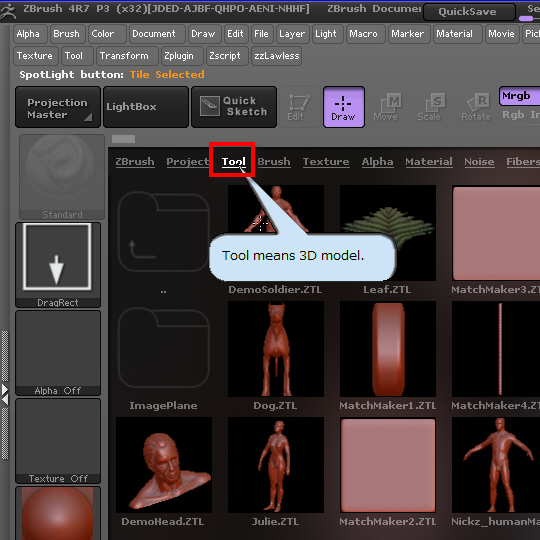
Task: Open the Edit menu
Action: click(236, 34)
